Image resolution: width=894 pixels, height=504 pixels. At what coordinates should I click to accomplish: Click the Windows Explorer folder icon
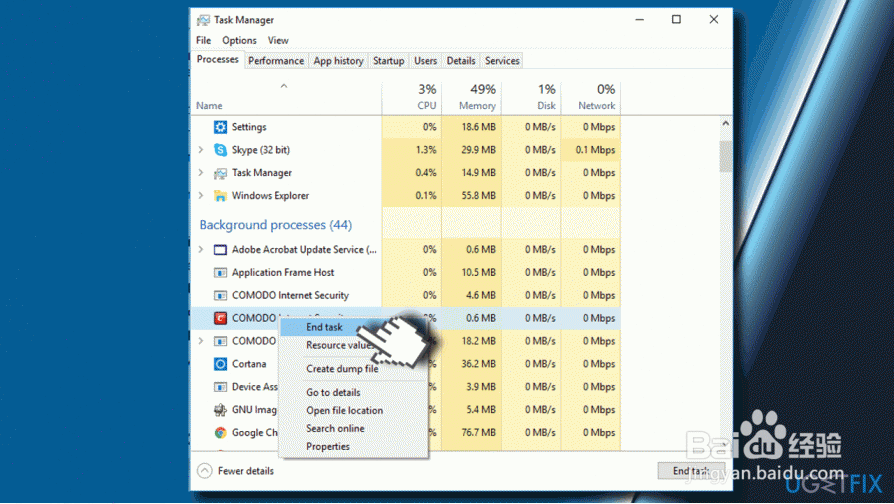coord(220,196)
